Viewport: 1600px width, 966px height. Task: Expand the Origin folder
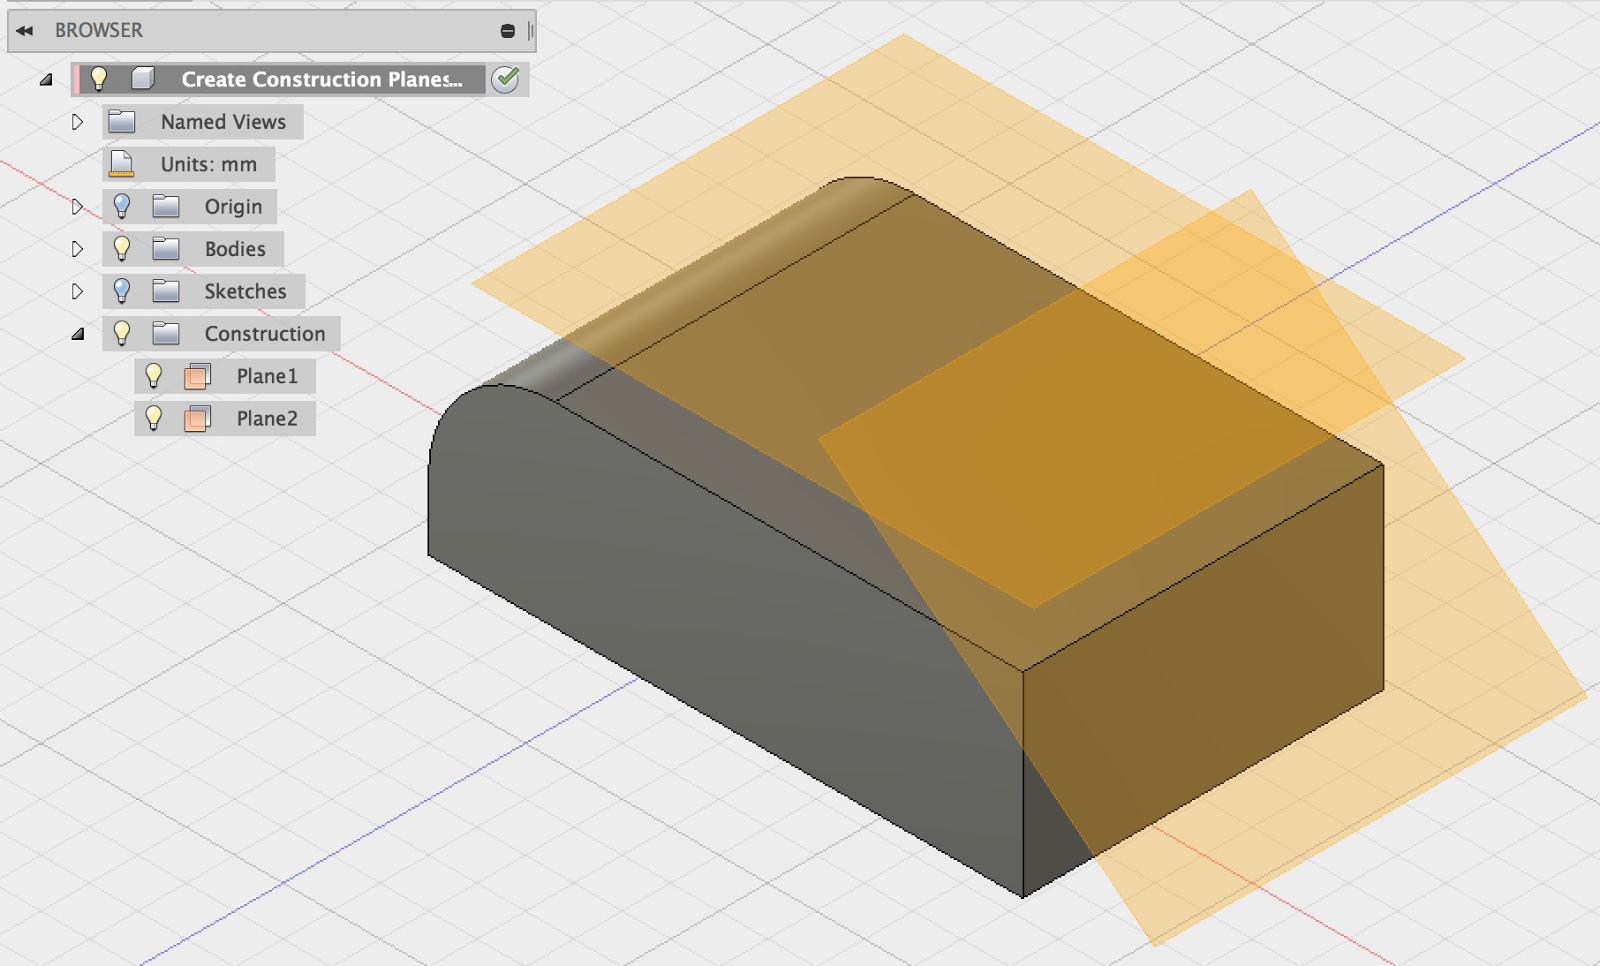click(x=77, y=207)
